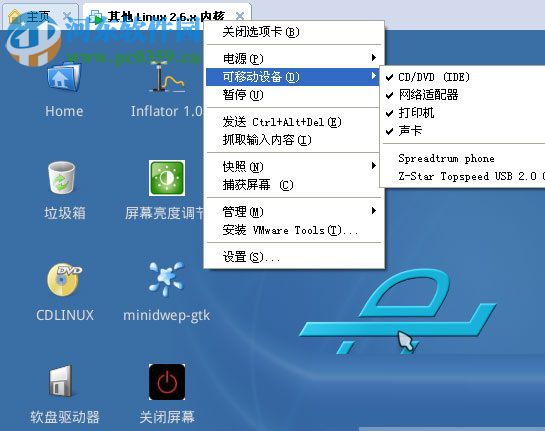Expand the 管理(M) submenu arrow
545x431 pixels.
[x=374, y=210]
